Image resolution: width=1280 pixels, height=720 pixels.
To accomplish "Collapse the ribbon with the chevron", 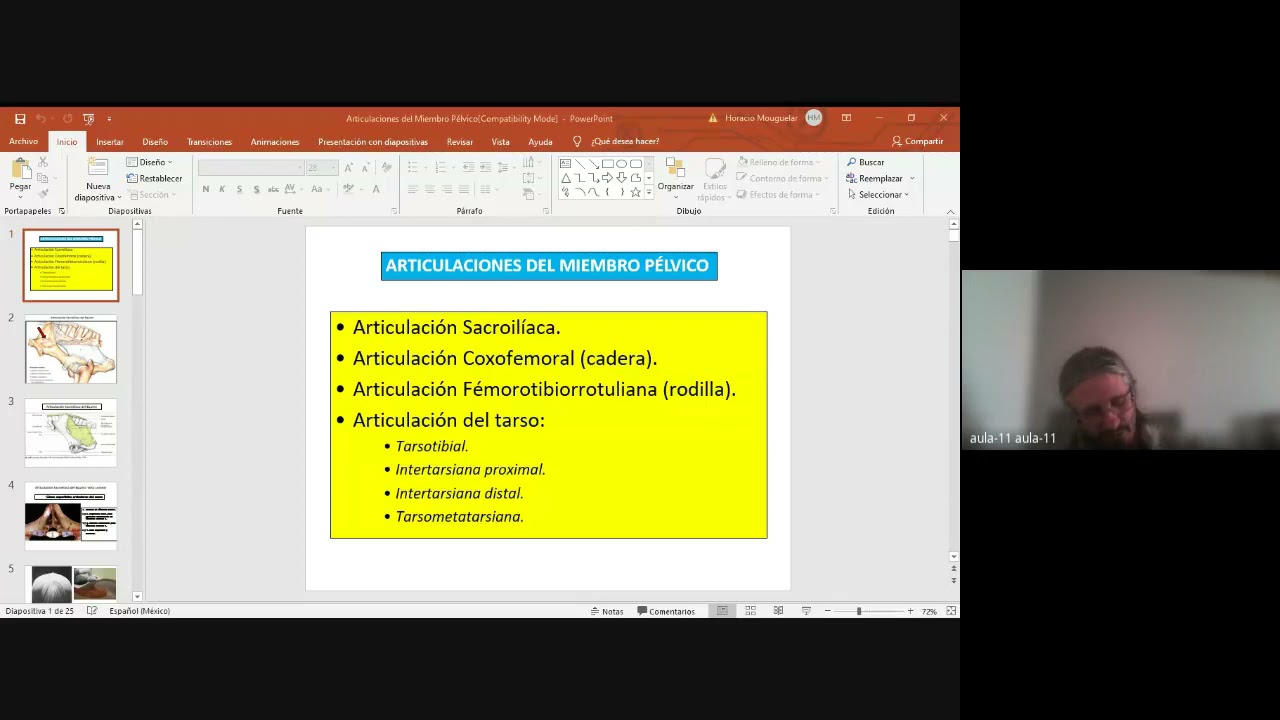I will [950, 211].
